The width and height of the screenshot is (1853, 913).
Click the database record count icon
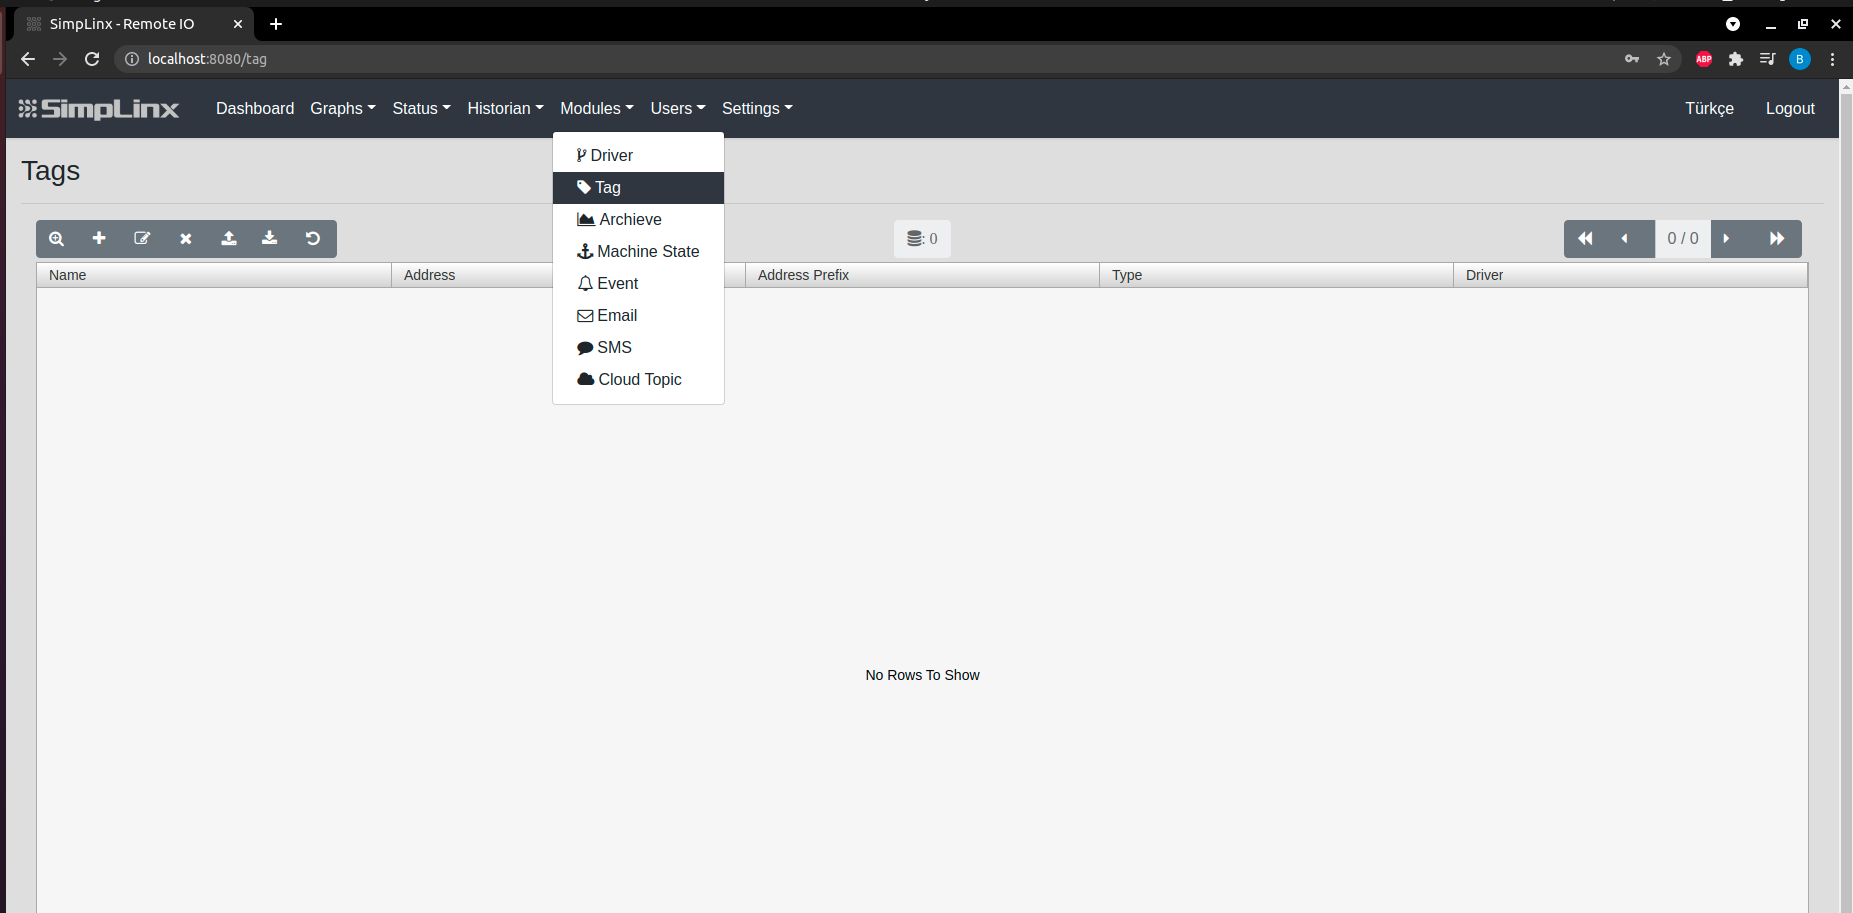click(914, 239)
